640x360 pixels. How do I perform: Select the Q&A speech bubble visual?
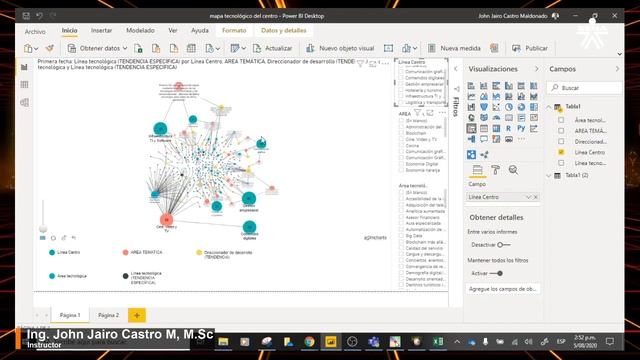(x=484, y=139)
